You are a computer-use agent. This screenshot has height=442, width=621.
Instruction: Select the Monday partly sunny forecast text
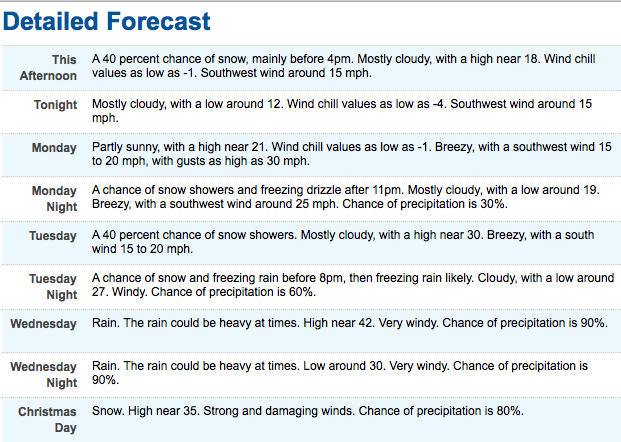352,154
